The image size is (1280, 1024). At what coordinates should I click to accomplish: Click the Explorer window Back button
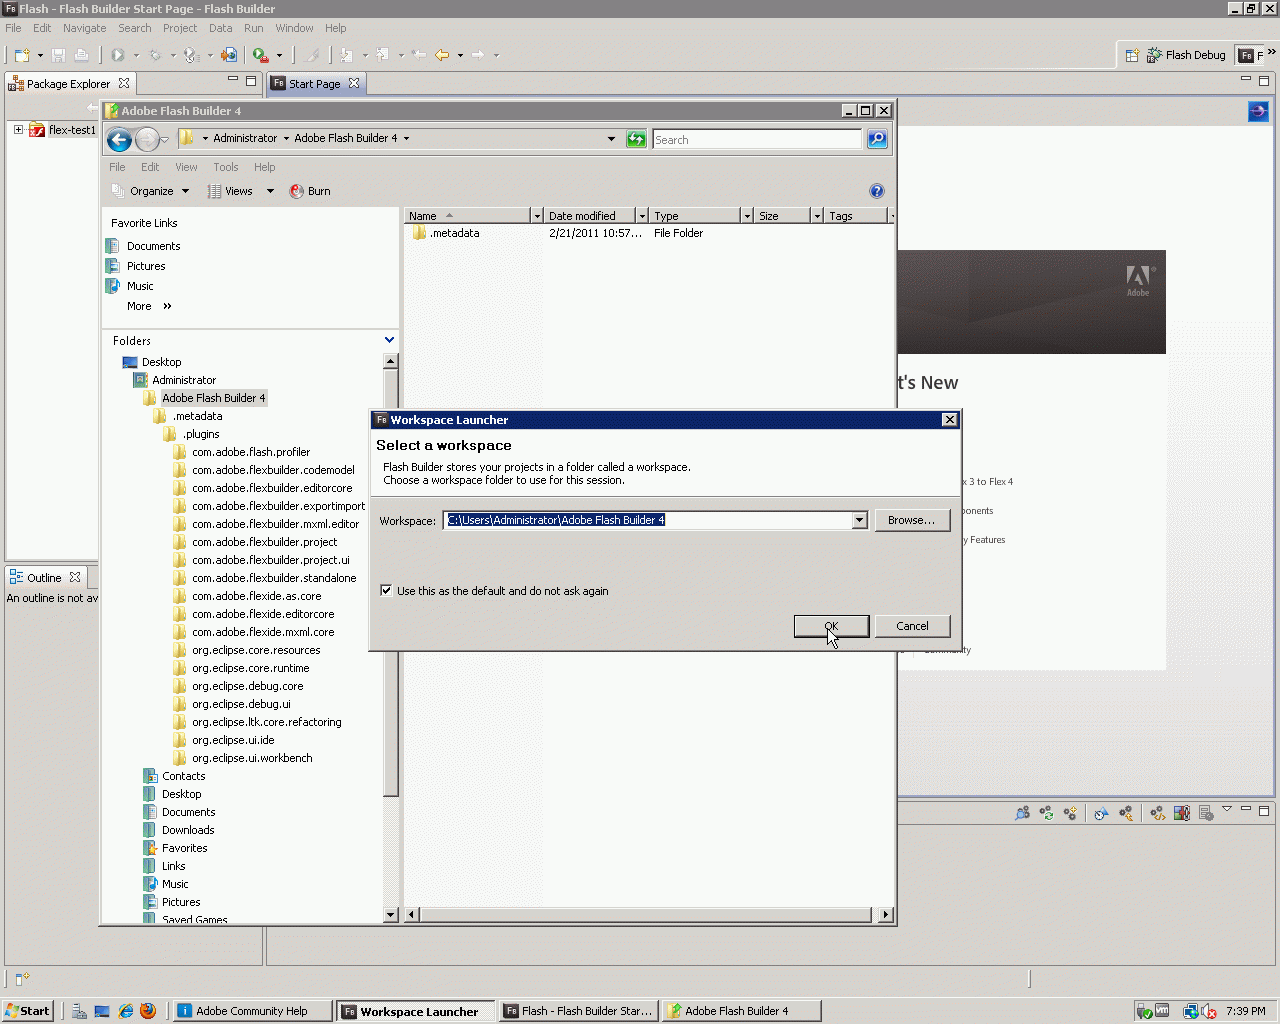[119, 140]
